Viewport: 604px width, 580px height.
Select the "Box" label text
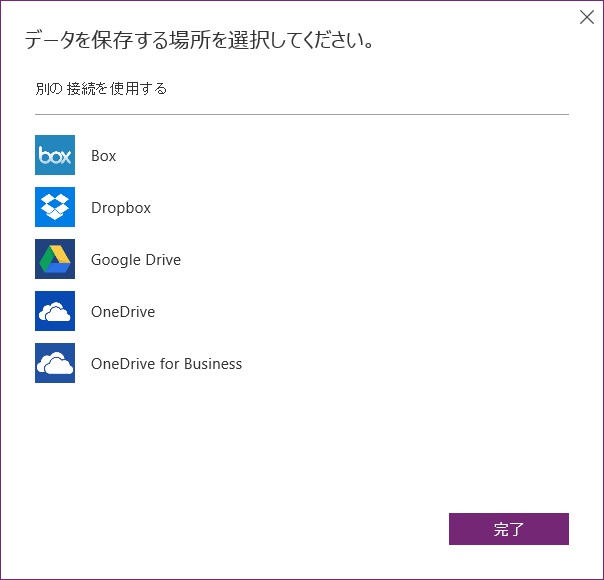[x=103, y=156]
